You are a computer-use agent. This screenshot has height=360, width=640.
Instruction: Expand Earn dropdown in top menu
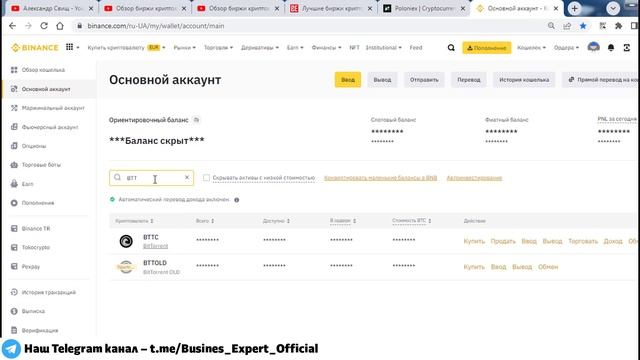pyautogui.click(x=295, y=48)
